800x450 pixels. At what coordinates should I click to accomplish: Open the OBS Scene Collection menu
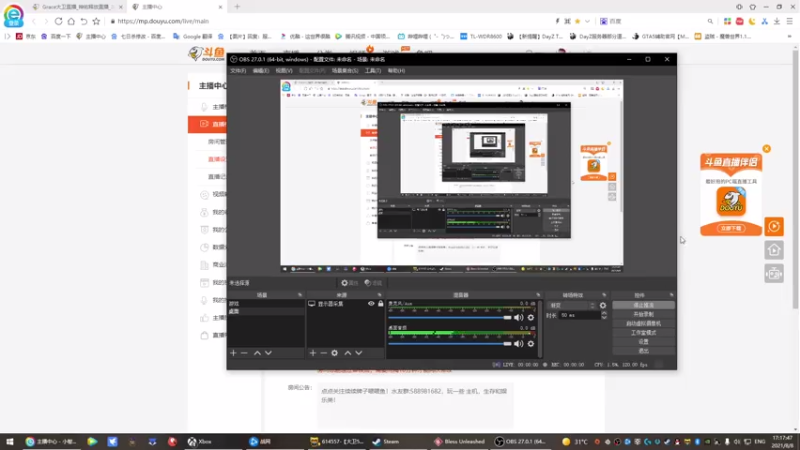[x=345, y=71]
